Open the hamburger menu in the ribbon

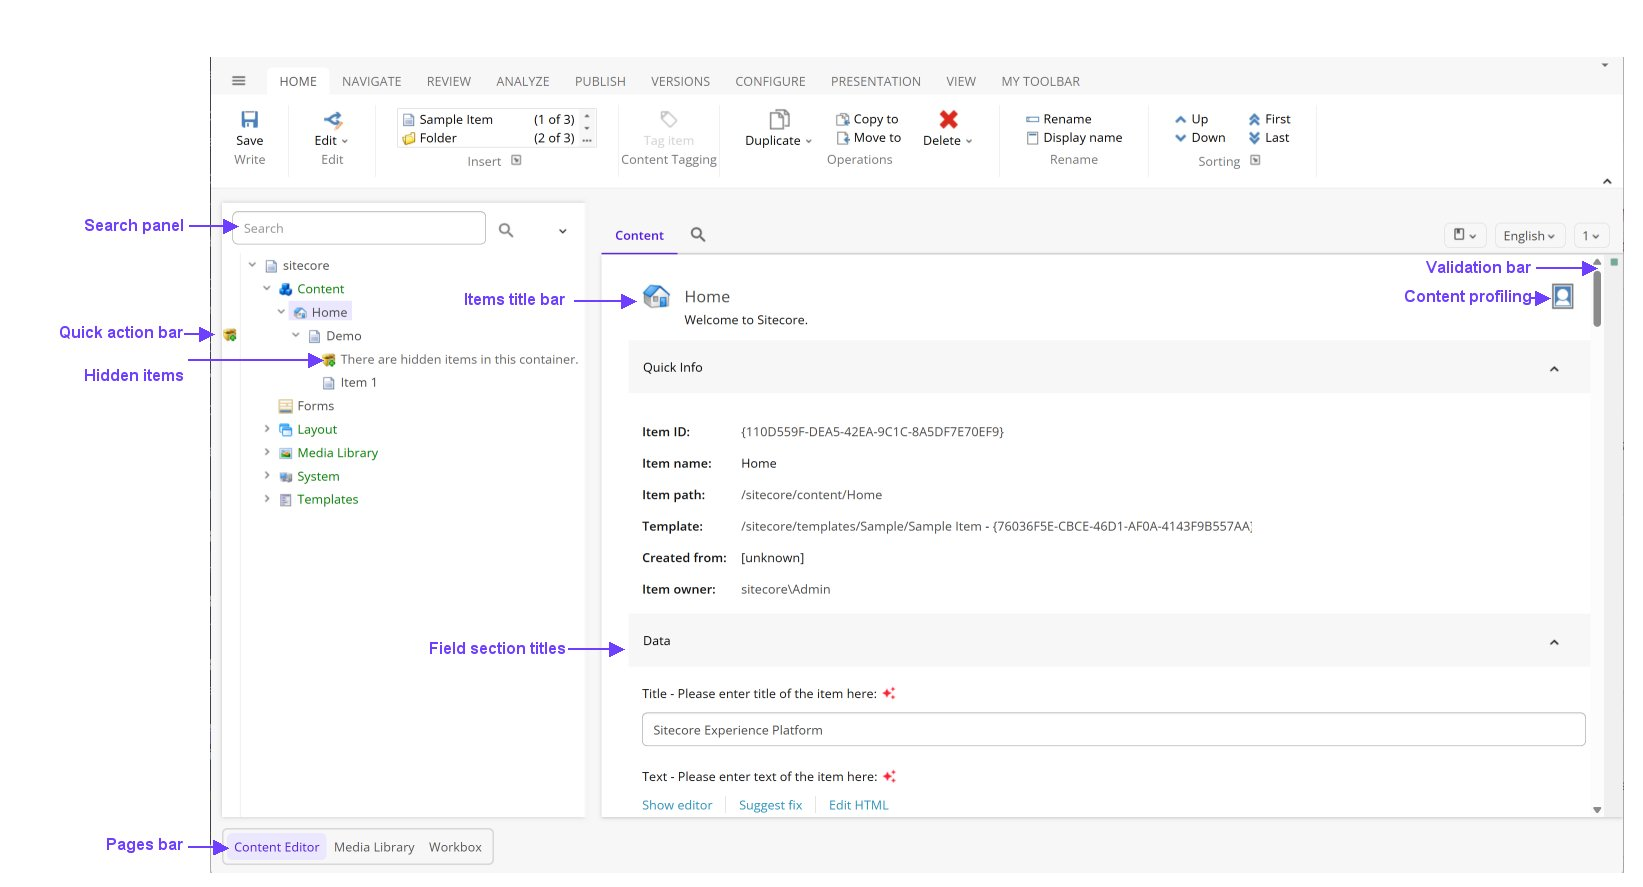(238, 81)
